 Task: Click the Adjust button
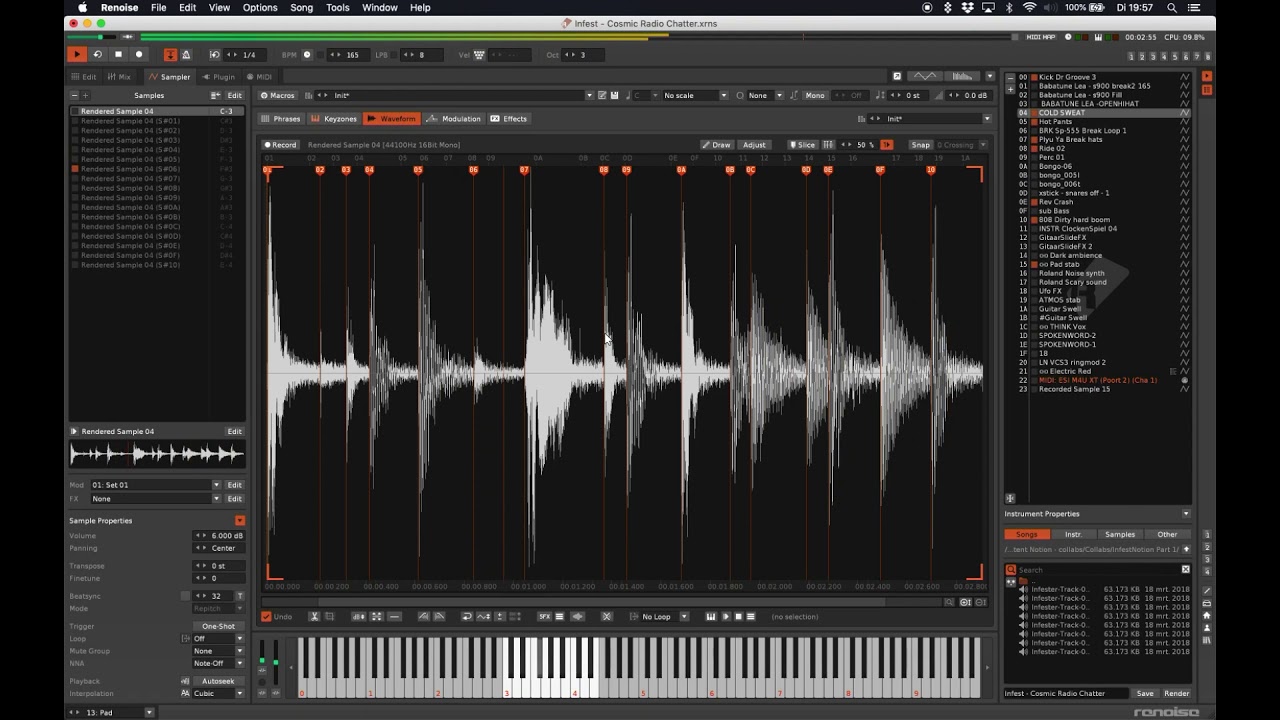(x=754, y=145)
